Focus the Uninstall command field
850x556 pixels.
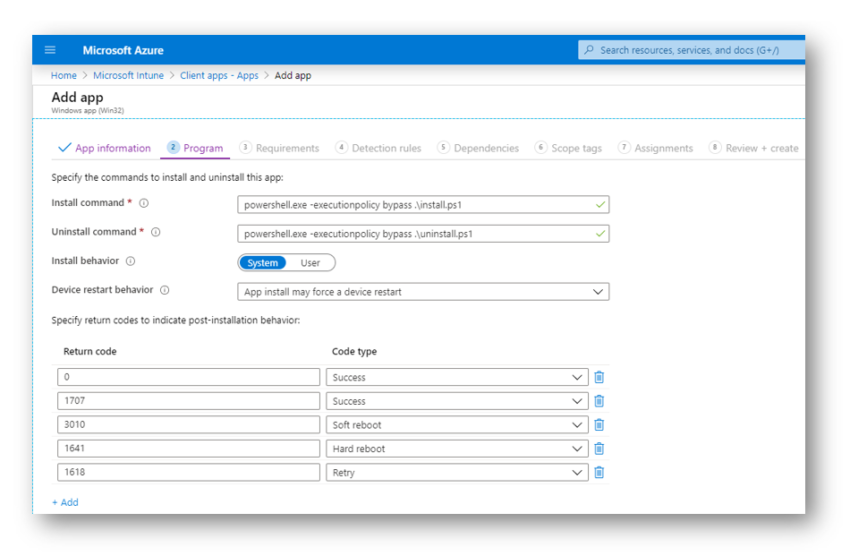pos(423,234)
